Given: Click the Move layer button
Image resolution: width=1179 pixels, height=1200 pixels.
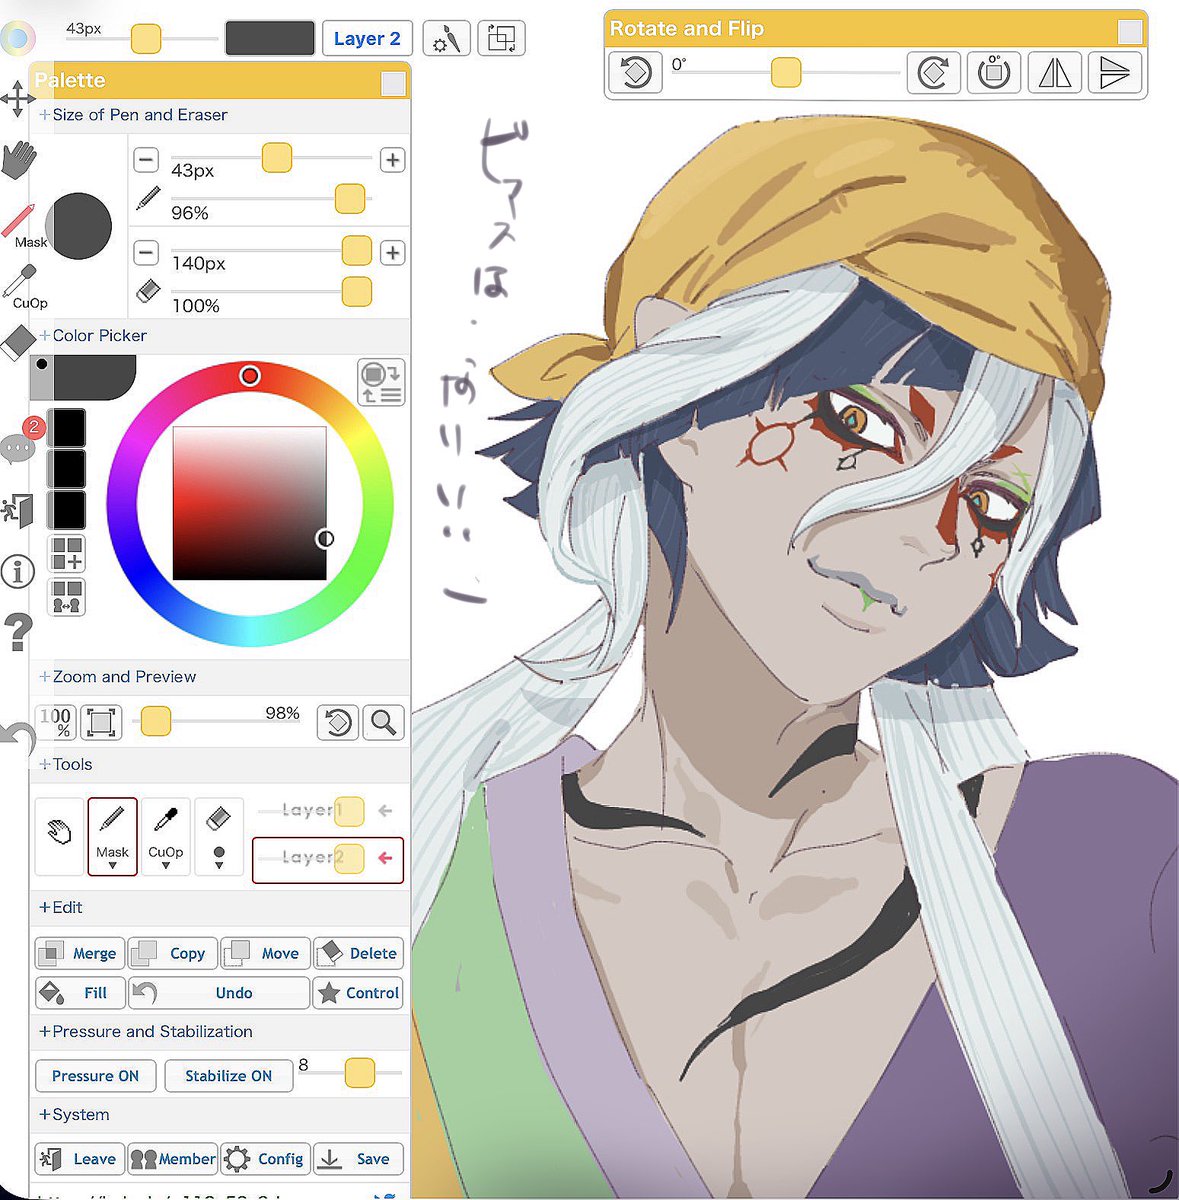Looking at the screenshot, I should pos(265,953).
